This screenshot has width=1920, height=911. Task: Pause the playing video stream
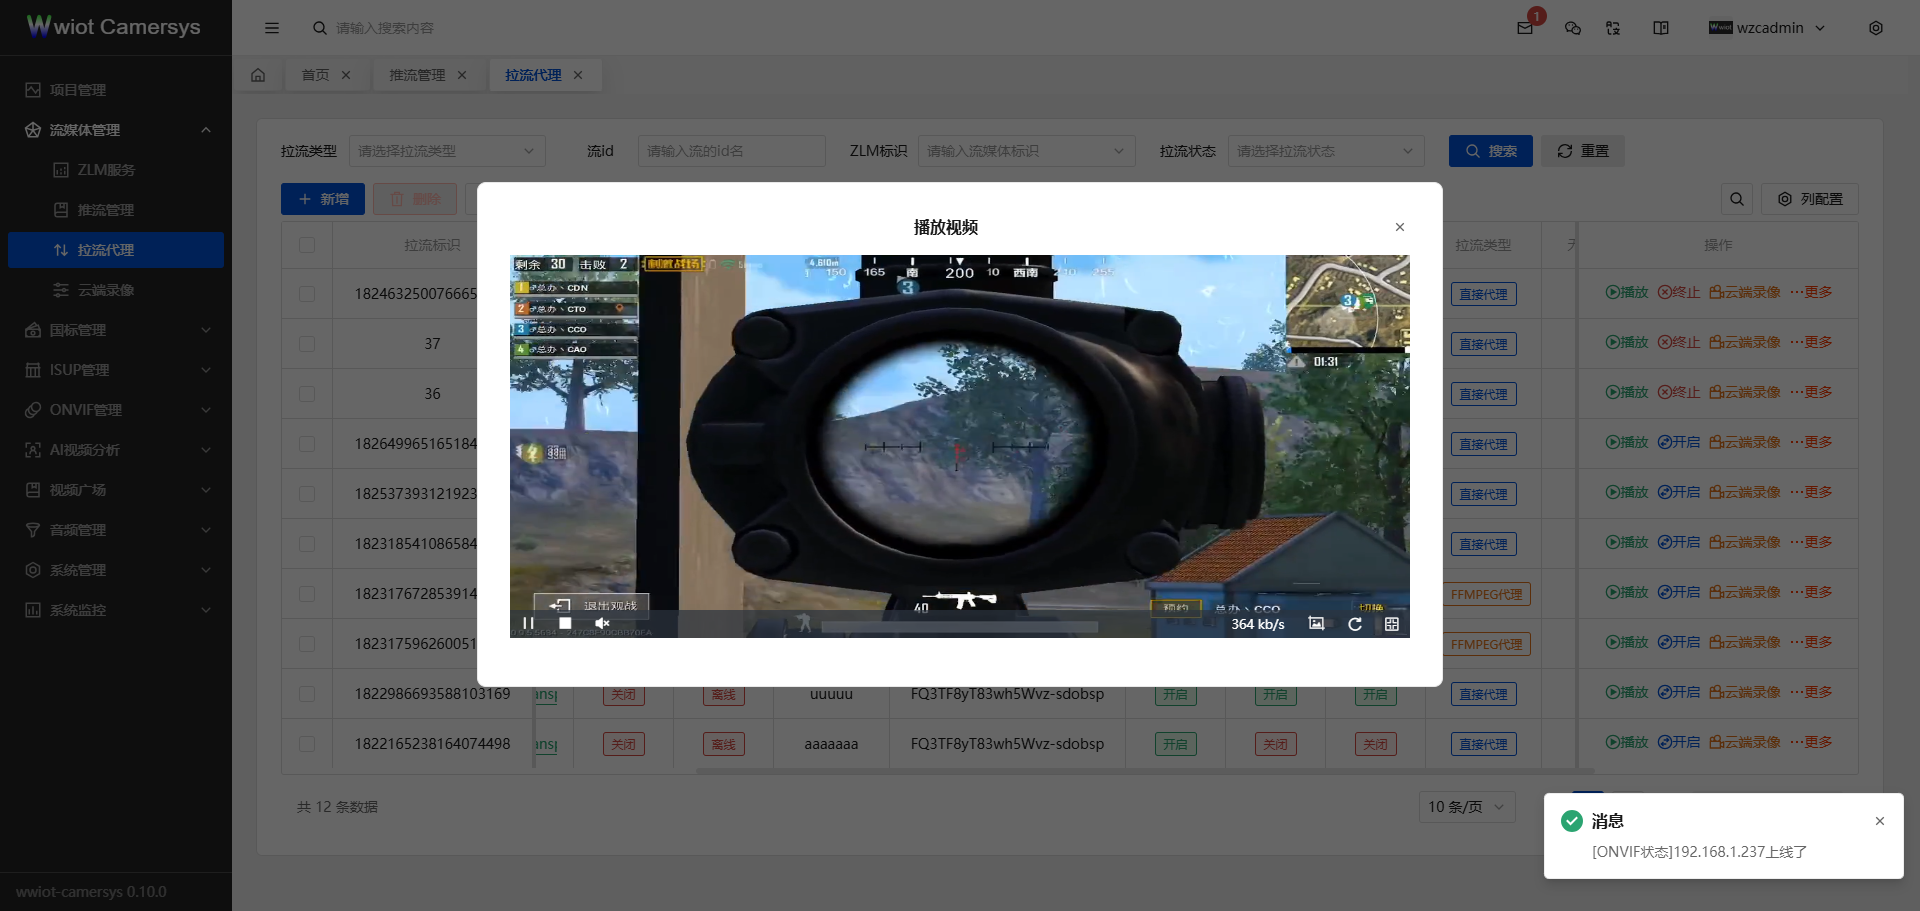528,623
